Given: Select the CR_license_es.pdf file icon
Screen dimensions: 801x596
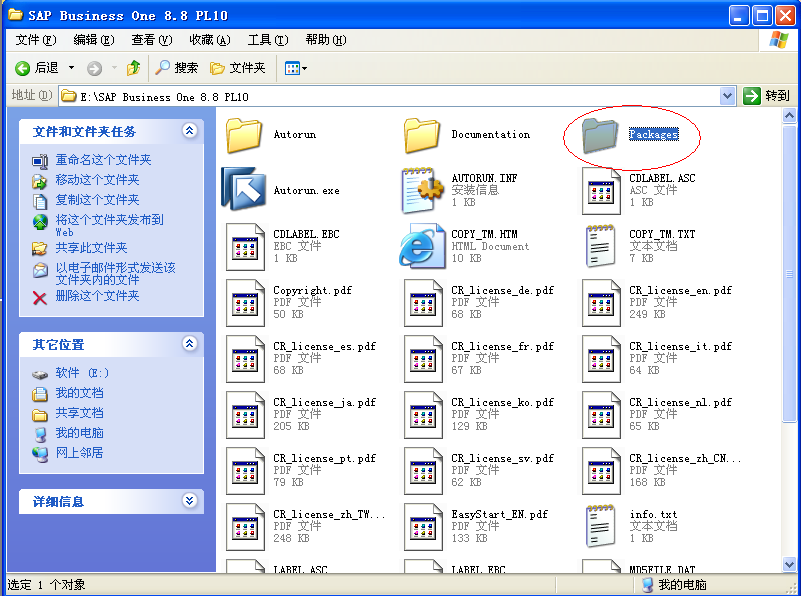Looking at the screenshot, I should pos(246,359).
